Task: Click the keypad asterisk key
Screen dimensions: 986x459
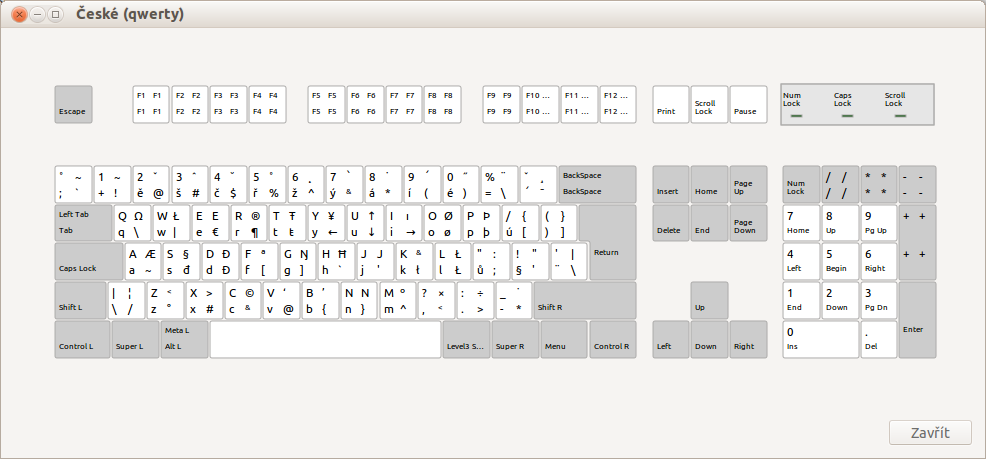Action: click(878, 184)
